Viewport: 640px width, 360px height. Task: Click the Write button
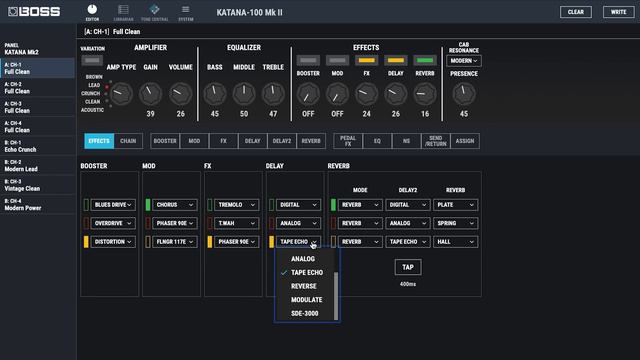(x=618, y=12)
